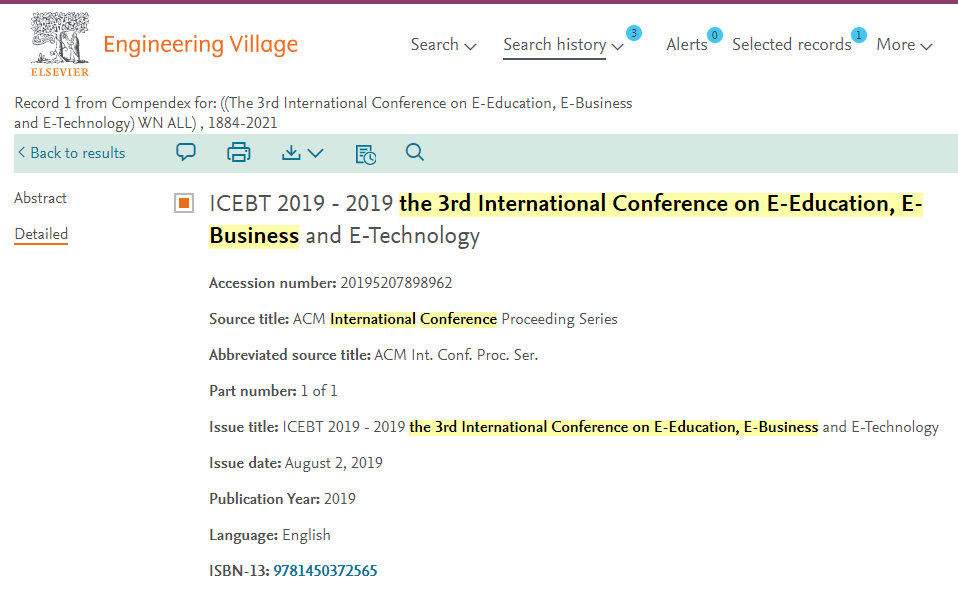Image resolution: width=958 pixels, height=600 pixels.
Task: Open Search history menu
Action: point(555,45)
